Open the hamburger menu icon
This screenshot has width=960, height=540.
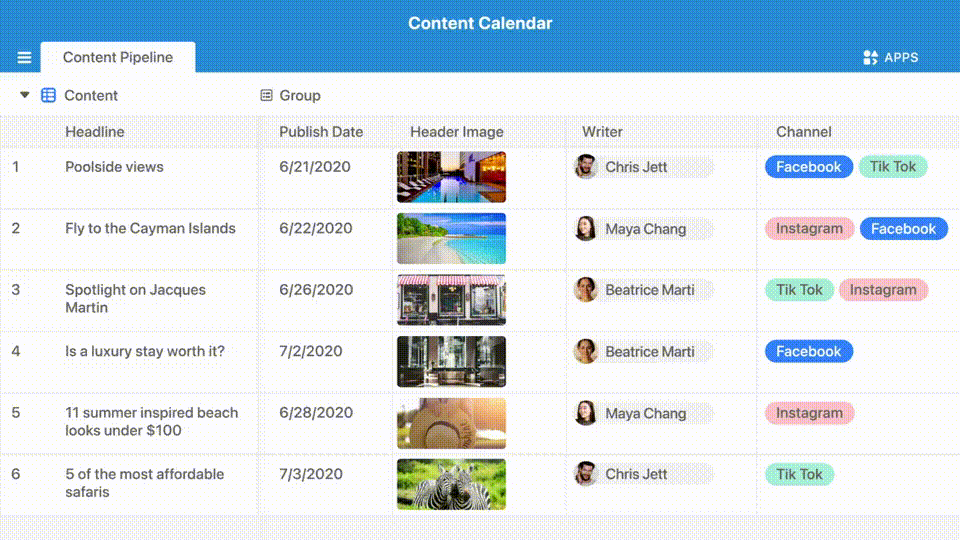click(24, 58)
